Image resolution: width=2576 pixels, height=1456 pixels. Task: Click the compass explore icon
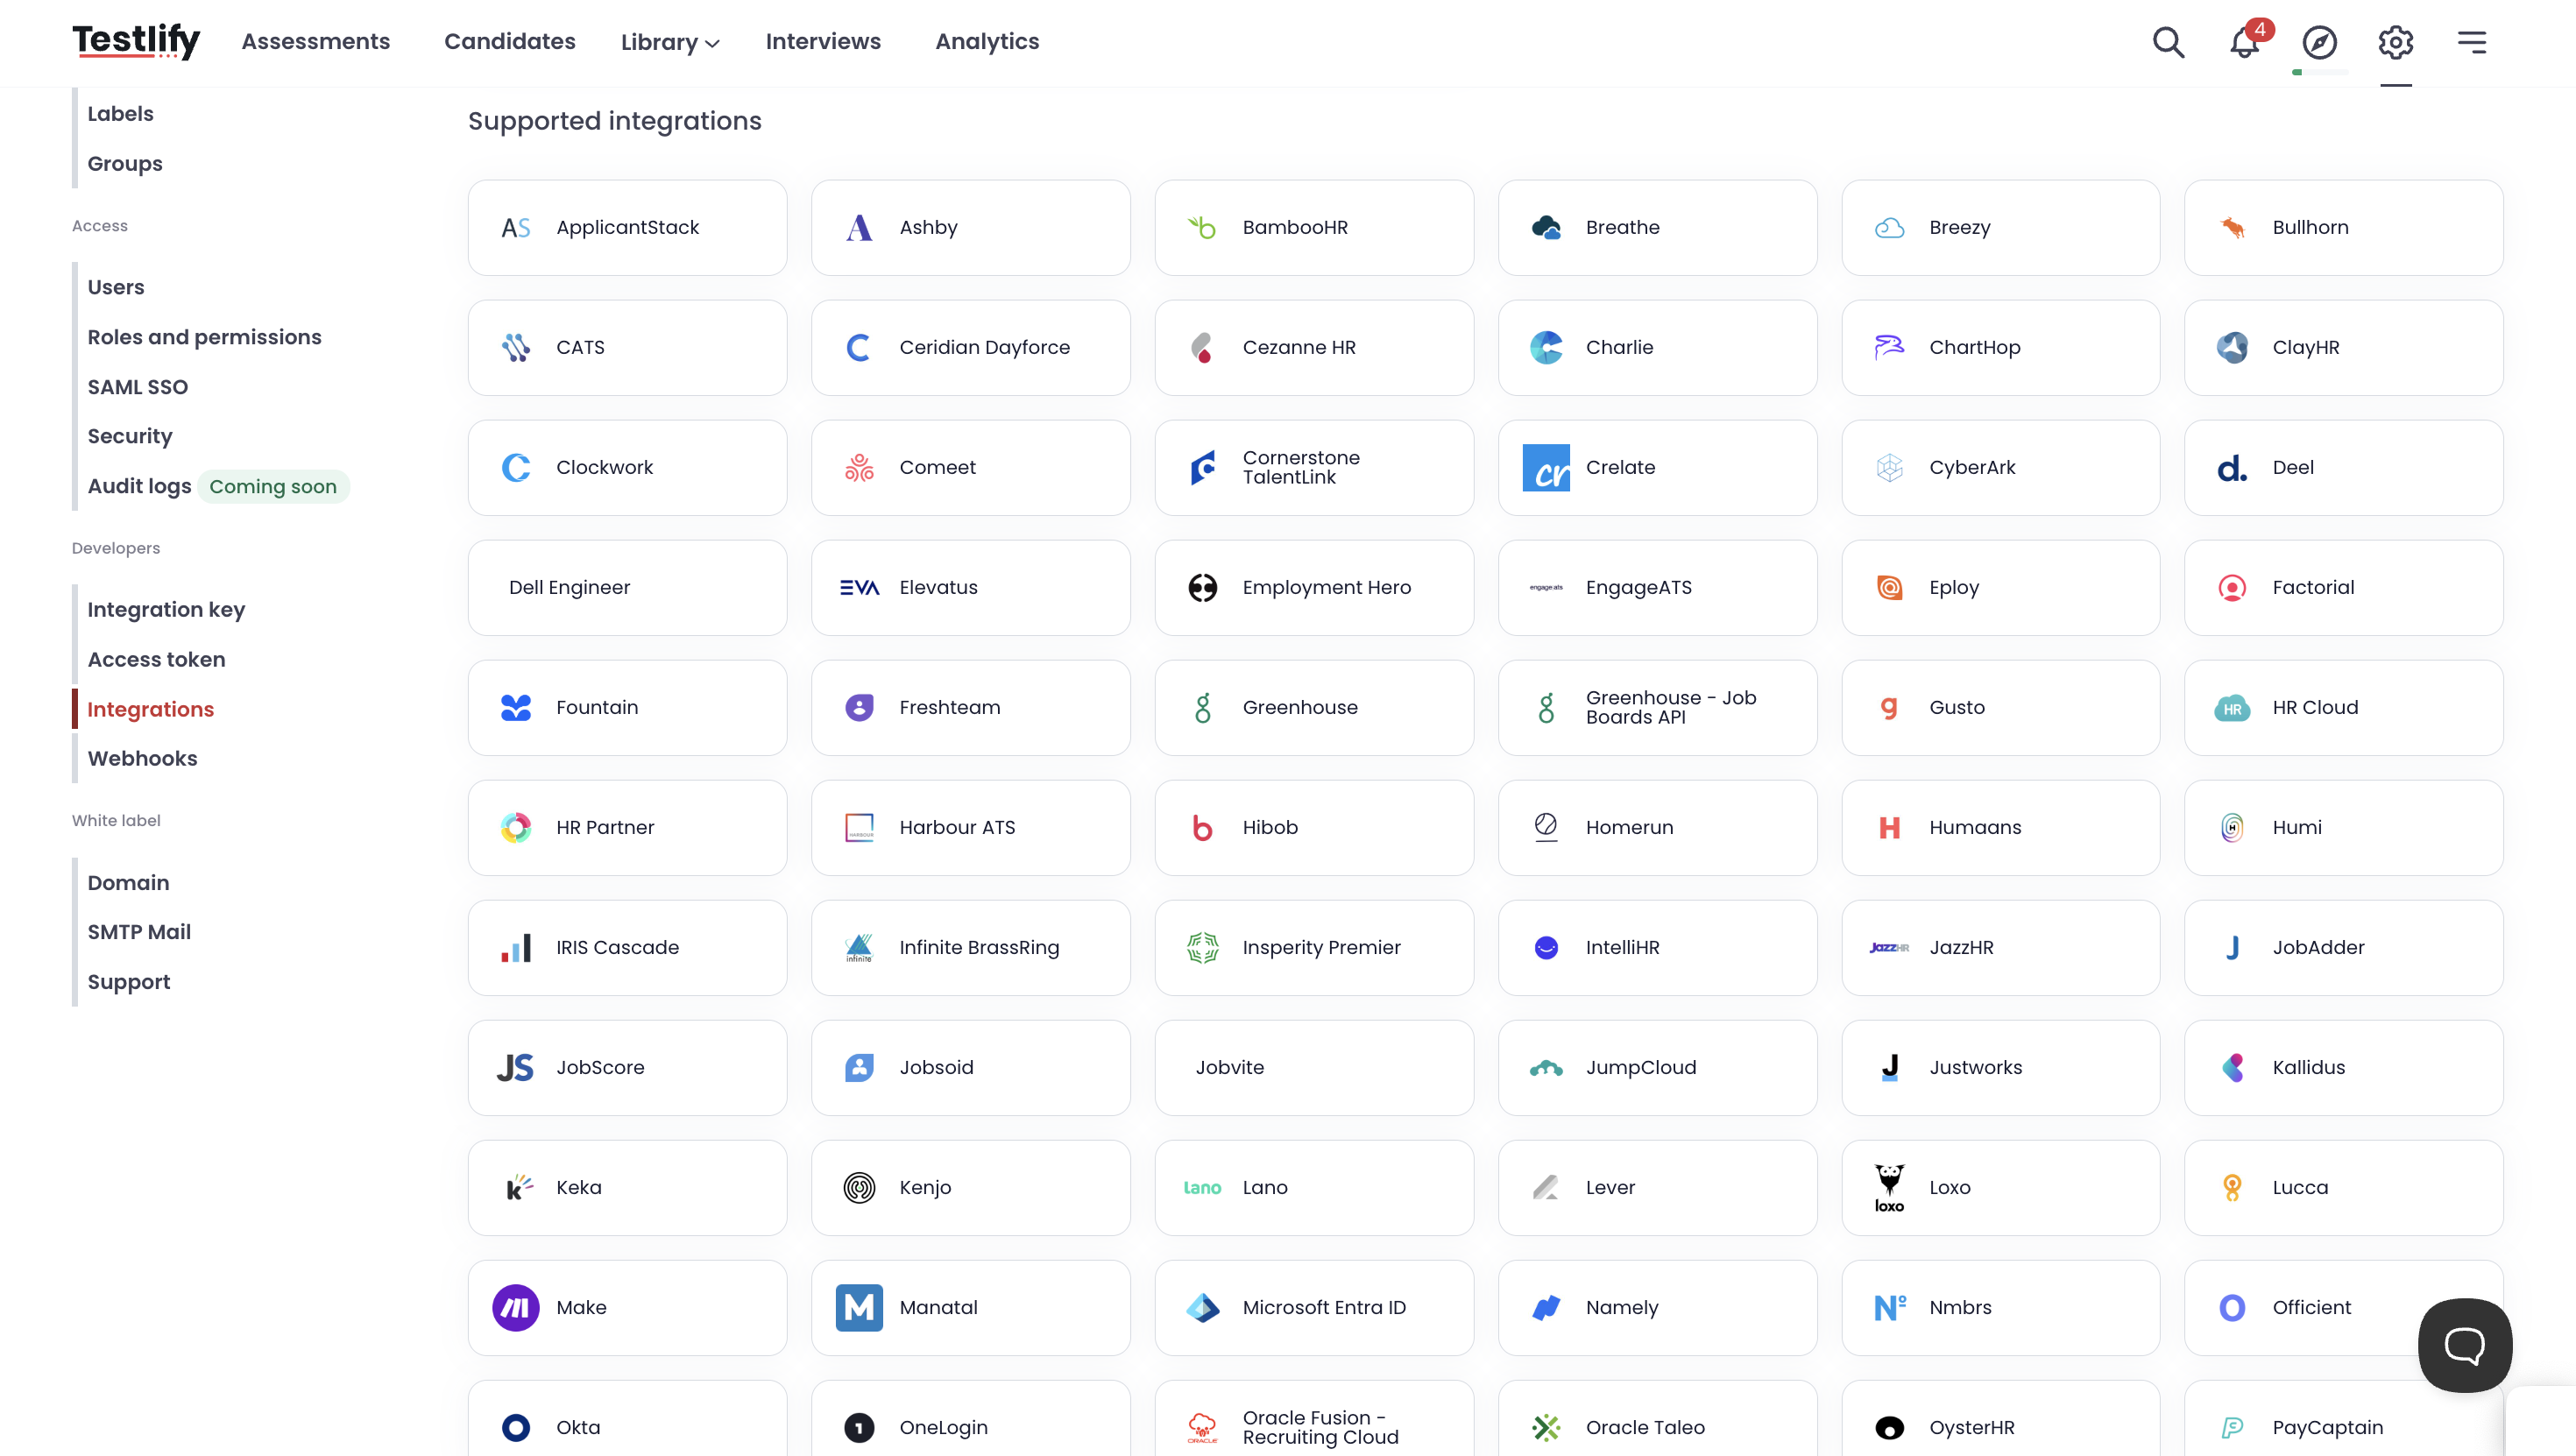[x=2320, y=42]
